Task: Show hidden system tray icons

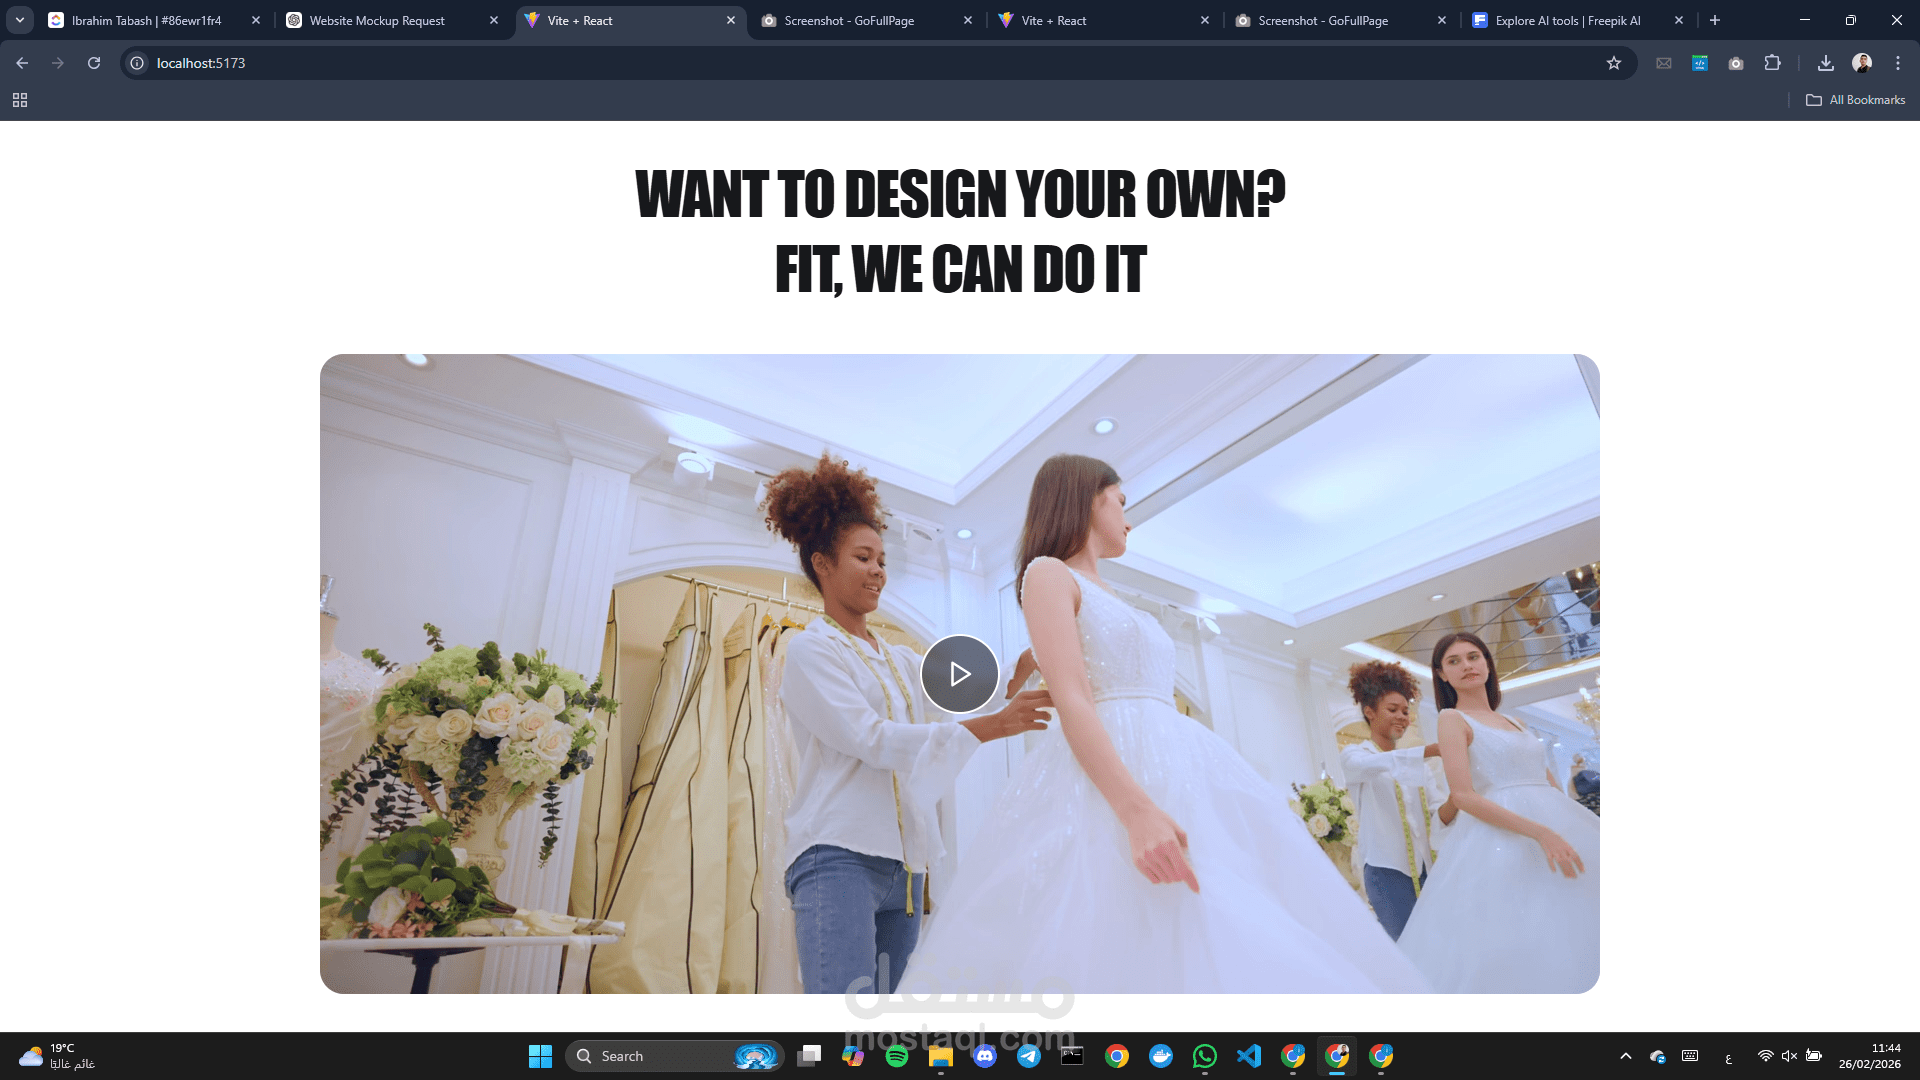Action: 1625,1056
